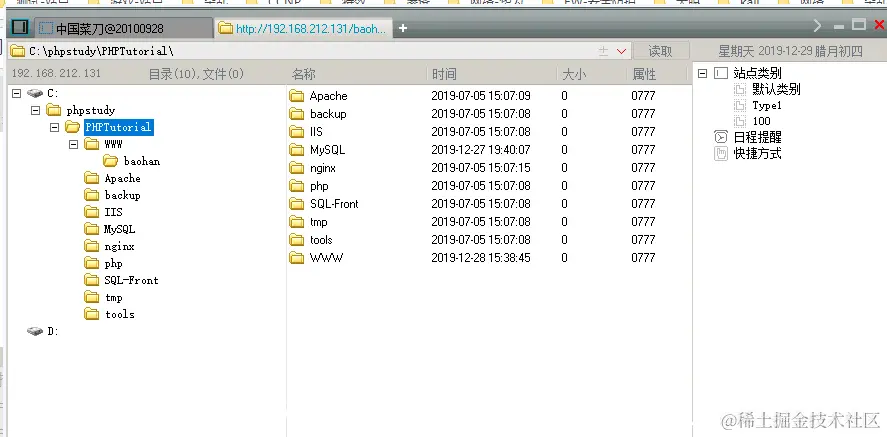Image resolution: width=887 pixels, height=437 pixels.
Task: Click nginx timestamp 2019-07-05 15:07:15
Action: coord(481,168)
